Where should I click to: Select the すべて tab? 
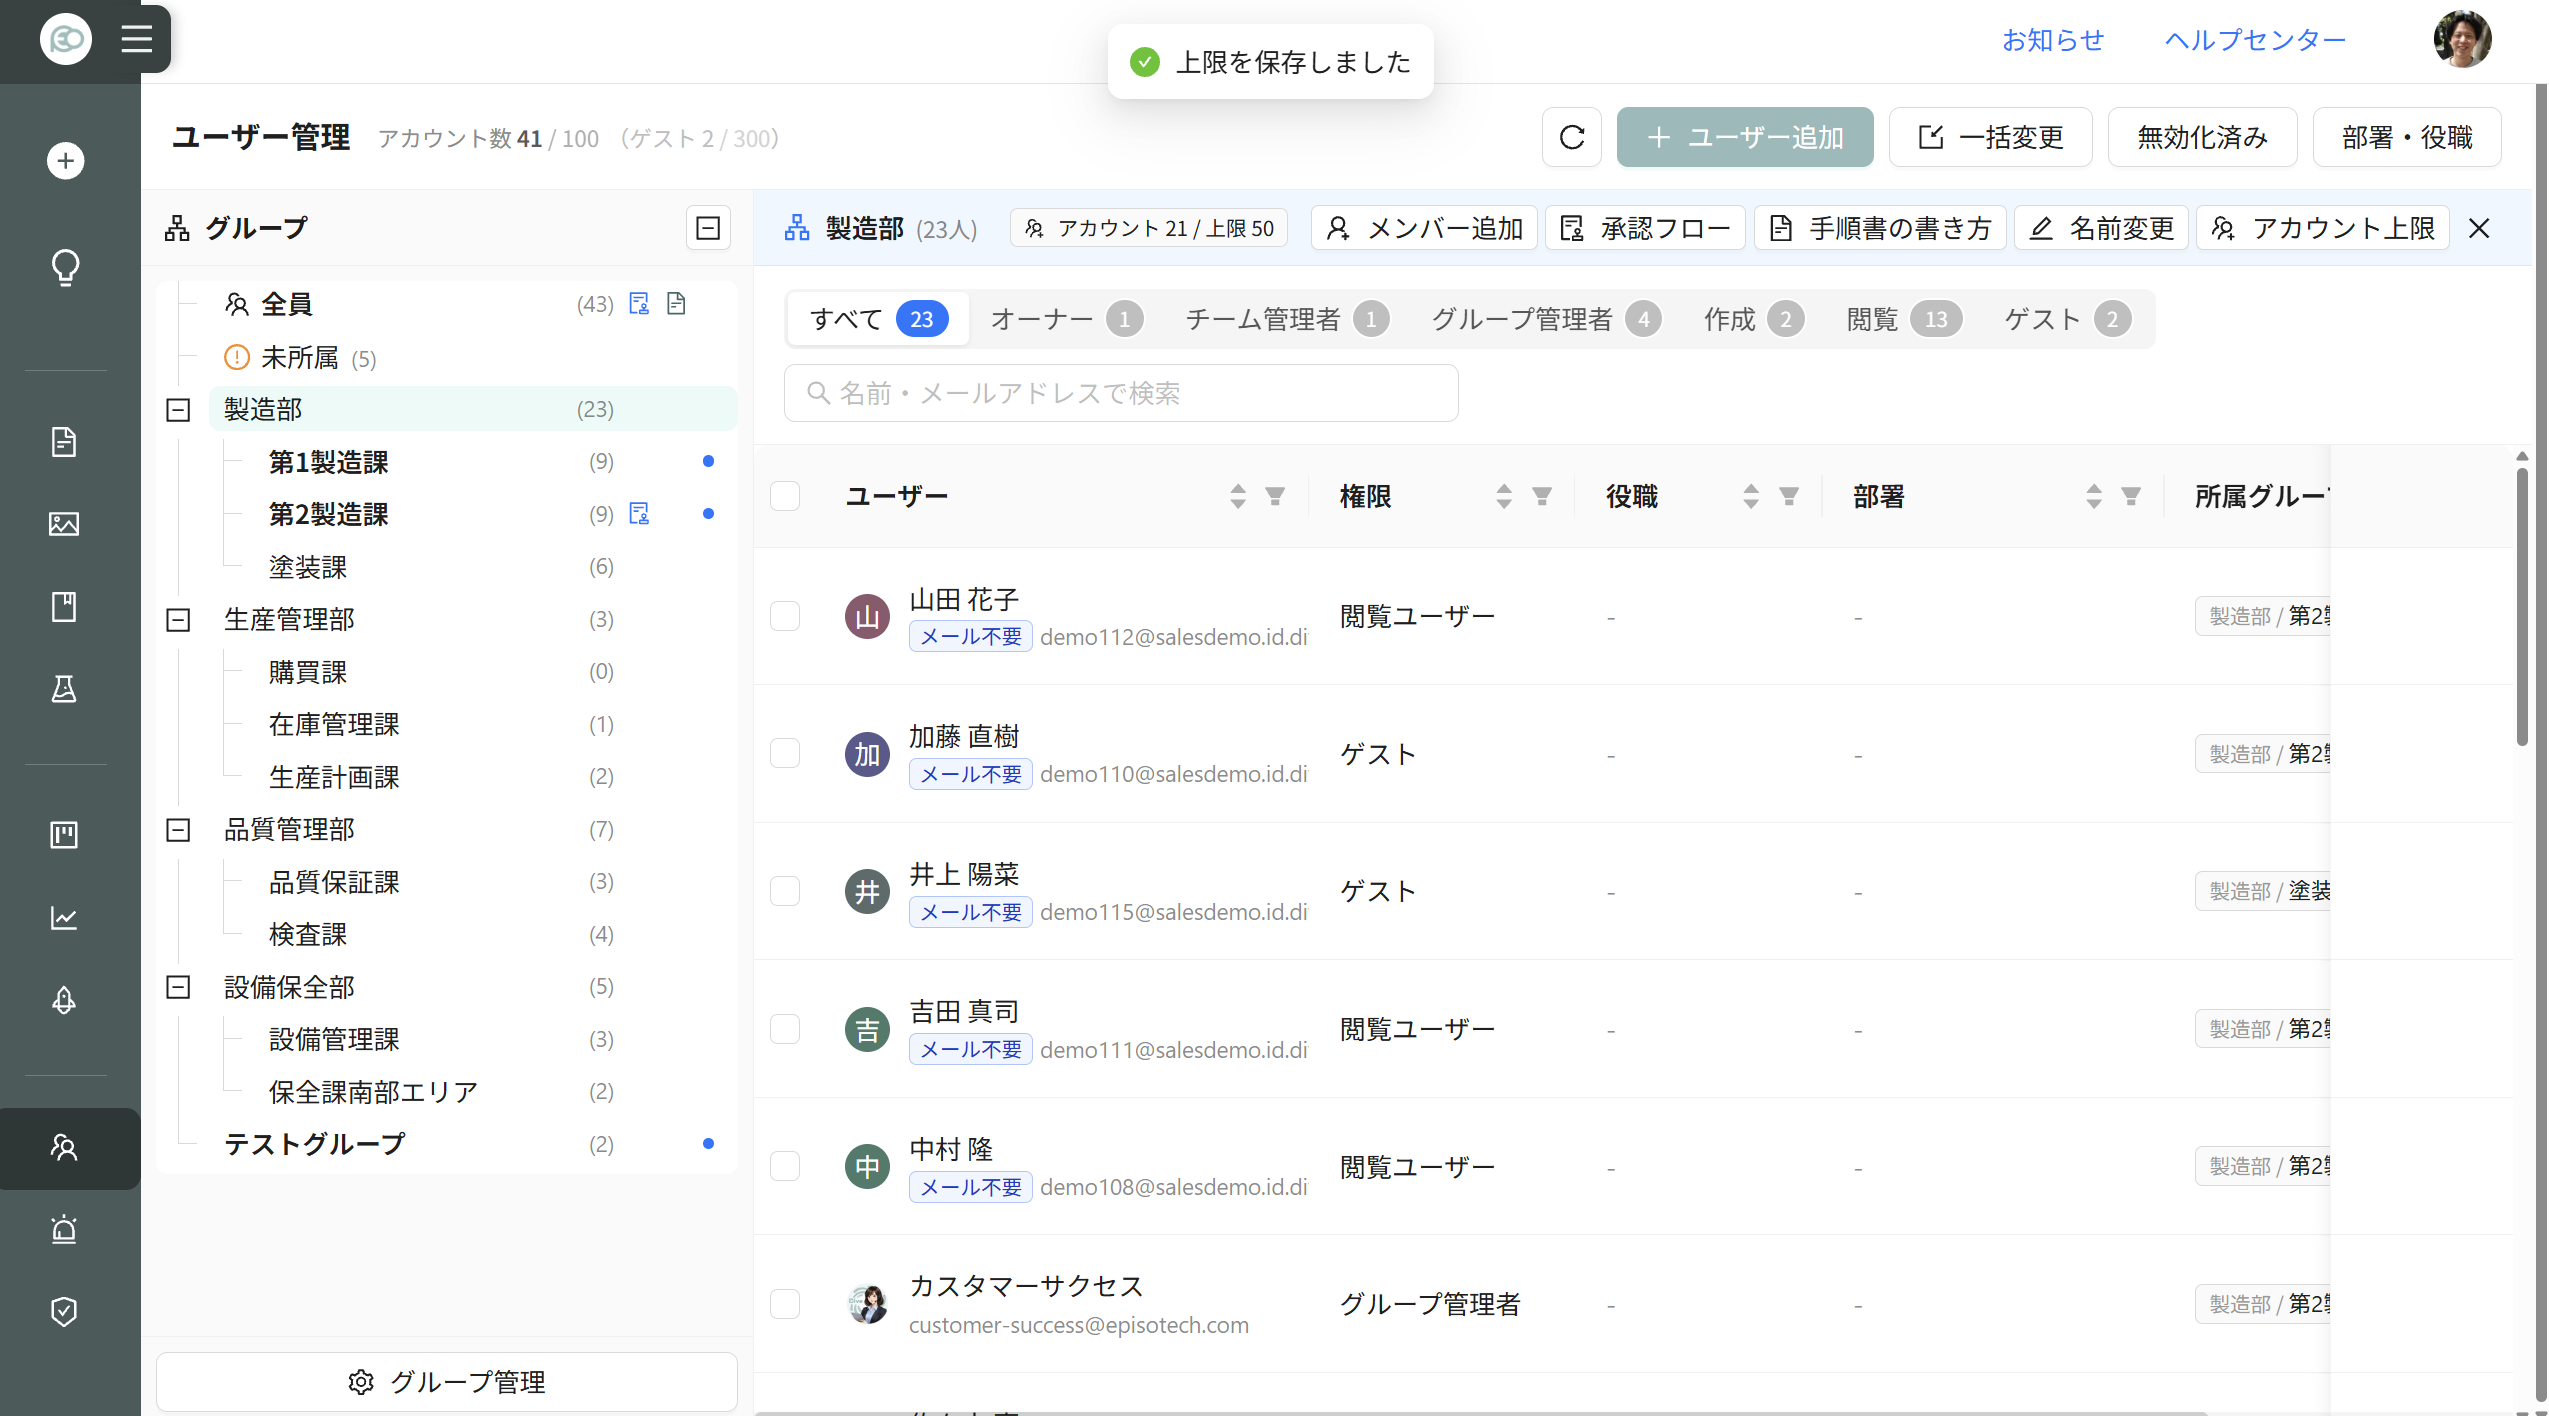tap(878, 319)
